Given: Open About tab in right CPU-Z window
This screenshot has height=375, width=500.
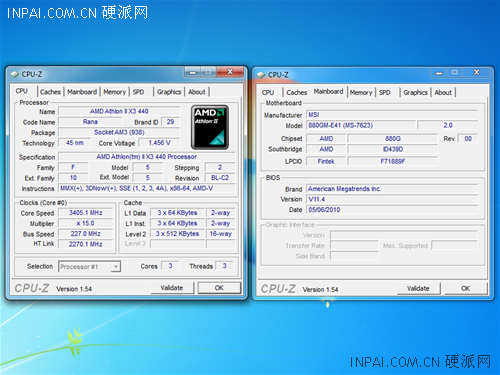Looking at the screenshot, I should pos(443,92).
